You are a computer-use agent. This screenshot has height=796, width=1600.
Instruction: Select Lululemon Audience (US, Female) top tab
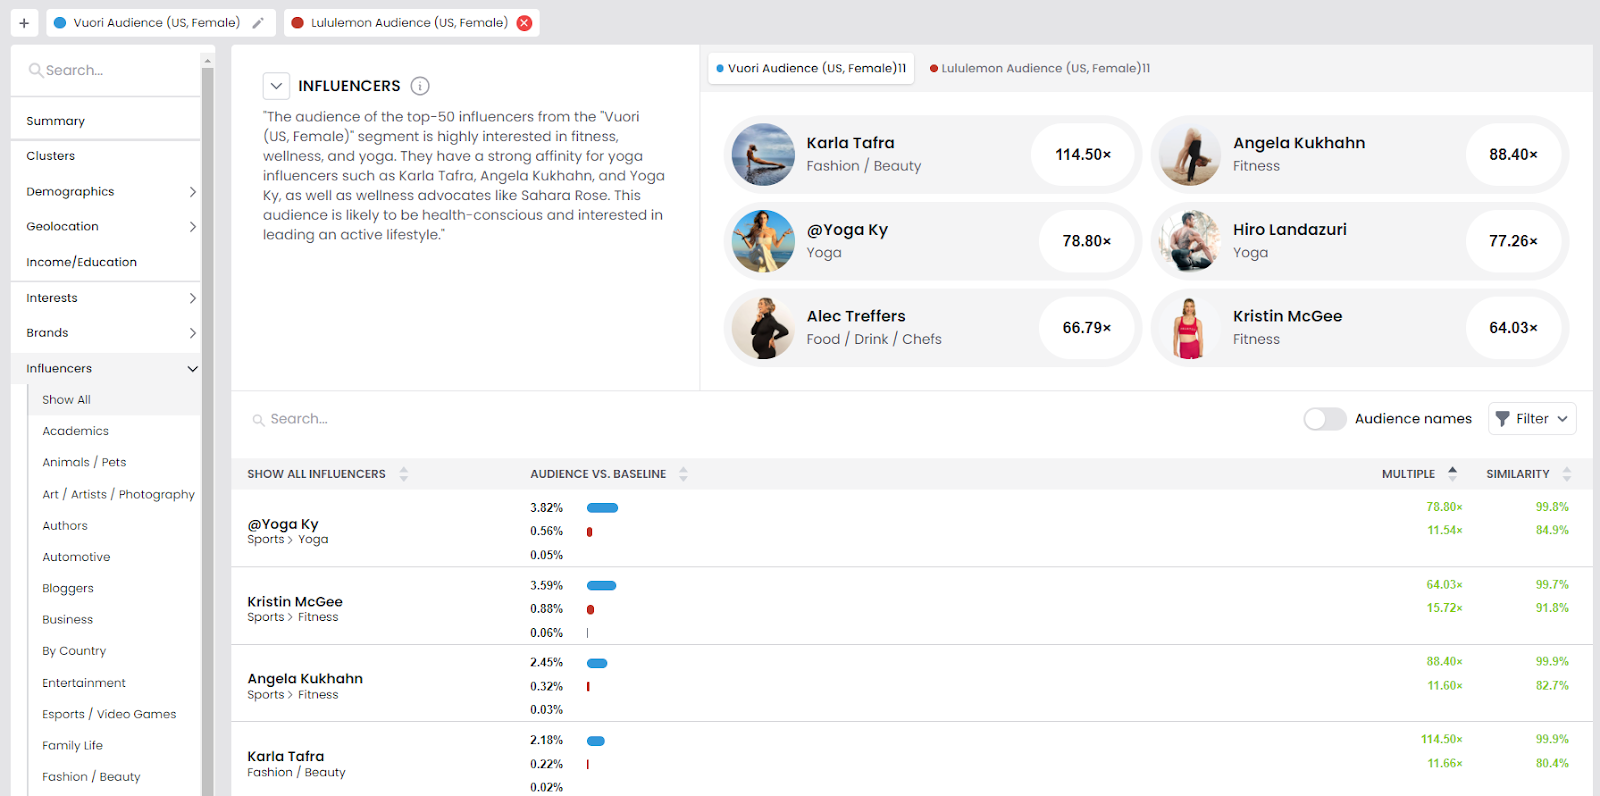pyautogui.click(x=409, y=23)
